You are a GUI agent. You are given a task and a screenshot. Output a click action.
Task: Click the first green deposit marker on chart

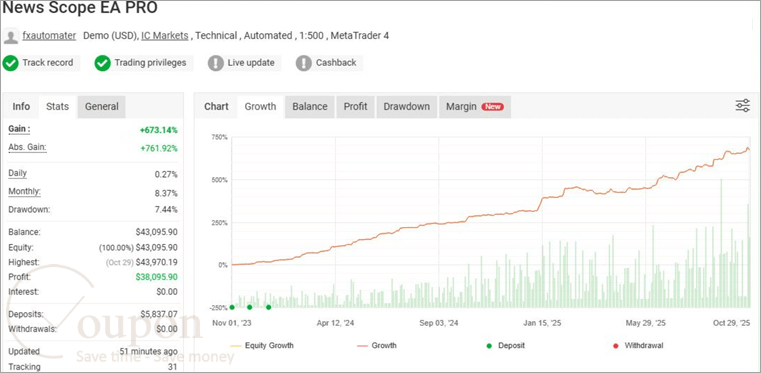click(x=232, y=307)
